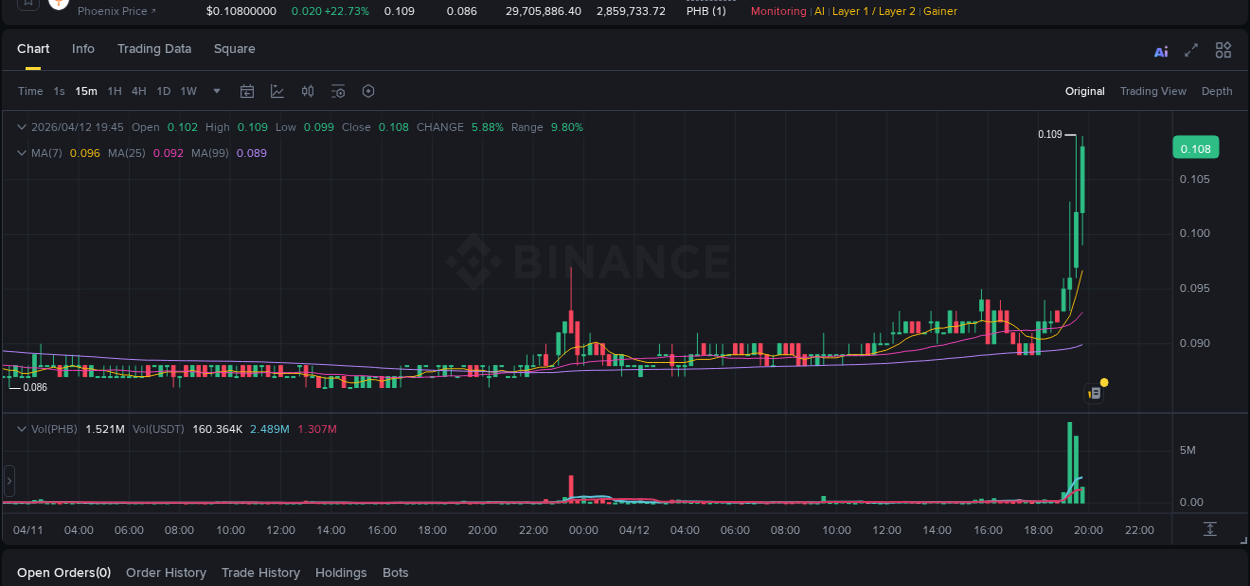Click the Gainer tag link
Image resolution: width=1250 pixels, height=586 pixels.
[x=939, y=11]
